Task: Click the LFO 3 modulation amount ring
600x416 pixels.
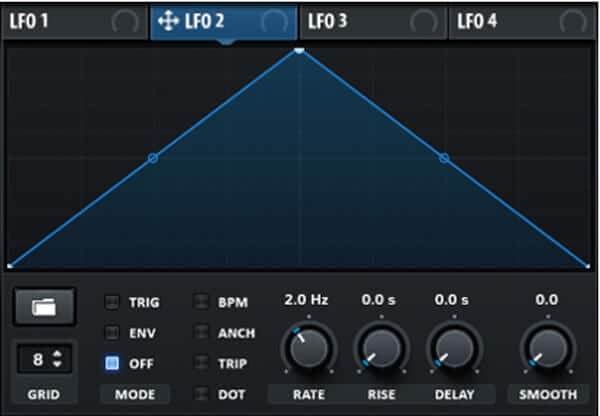Action: click(x=424, y=22)
